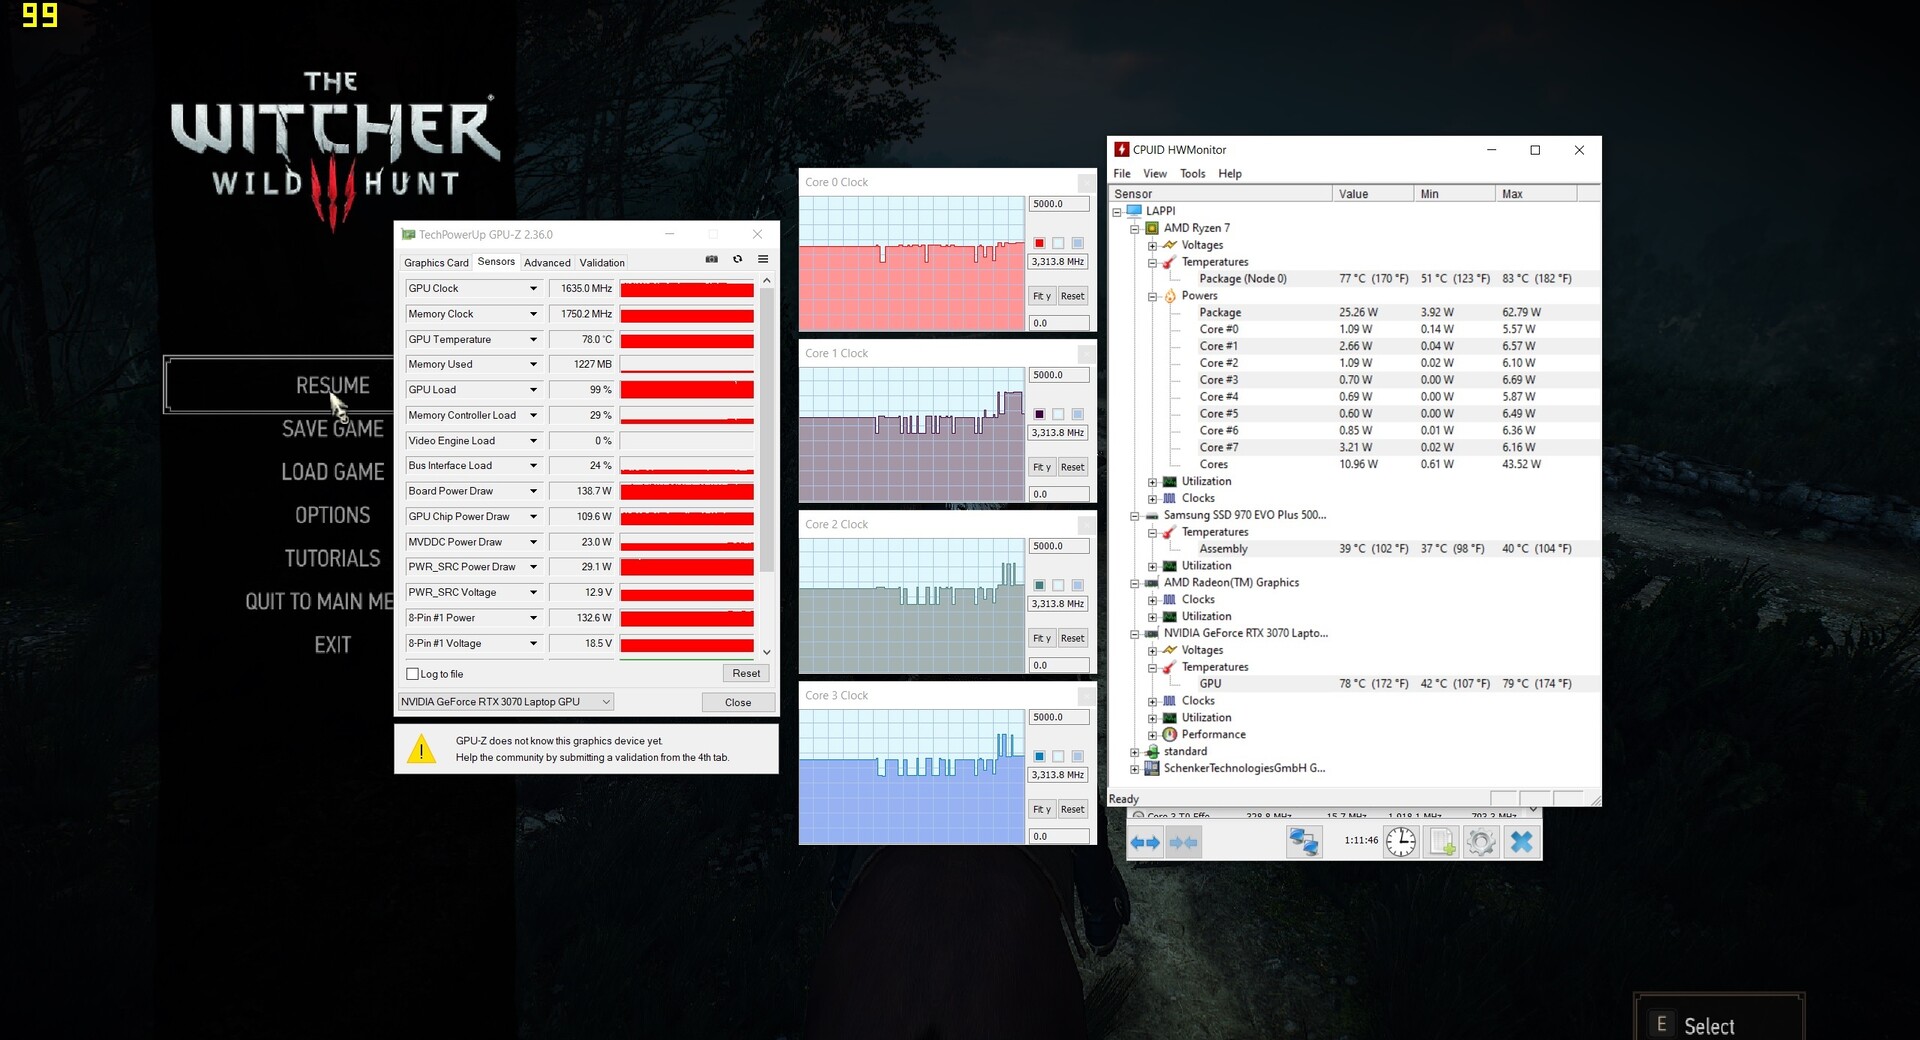The image size is (1920, 1040).
Task: Enable the Log to file checkbox
Action: pyautogui.click(x=413, y=674)
